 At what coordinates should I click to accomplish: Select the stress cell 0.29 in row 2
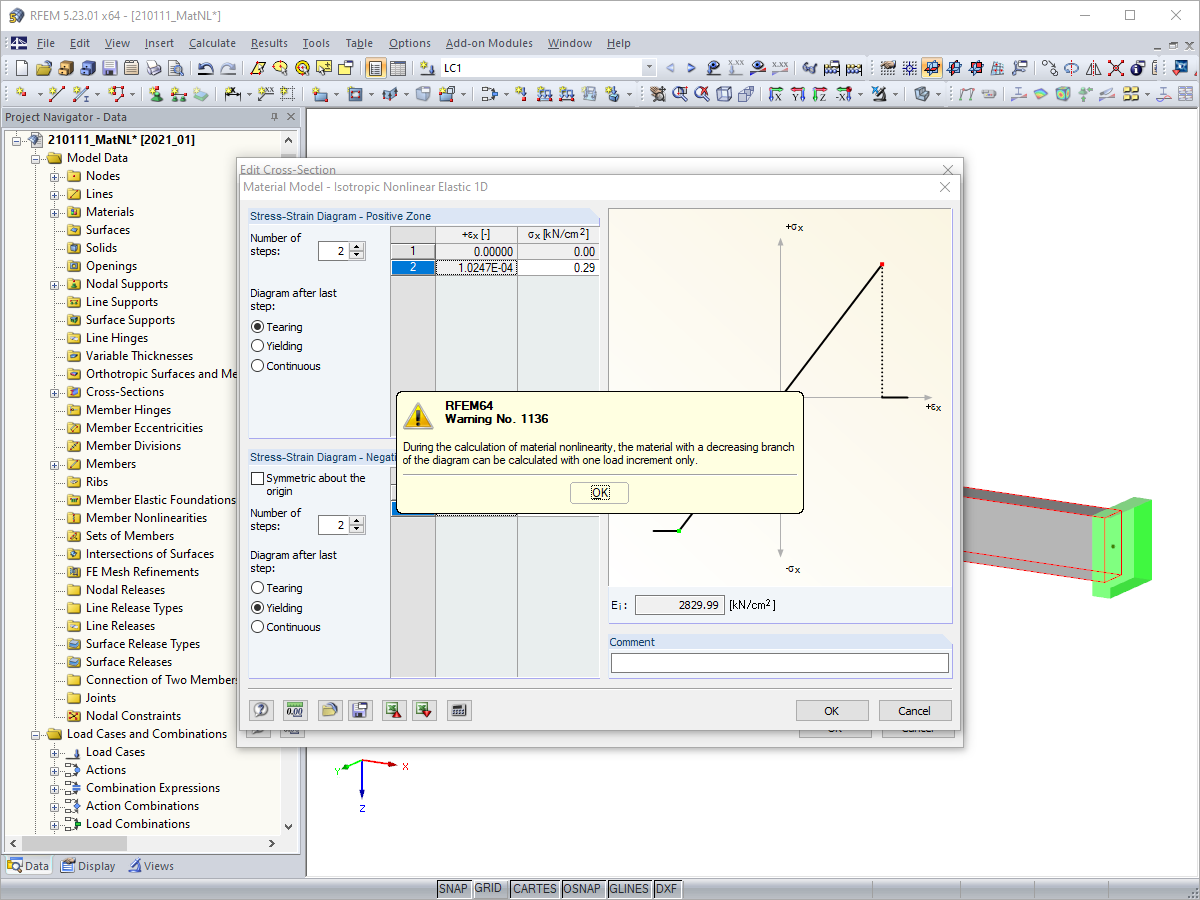pos(558,268)
